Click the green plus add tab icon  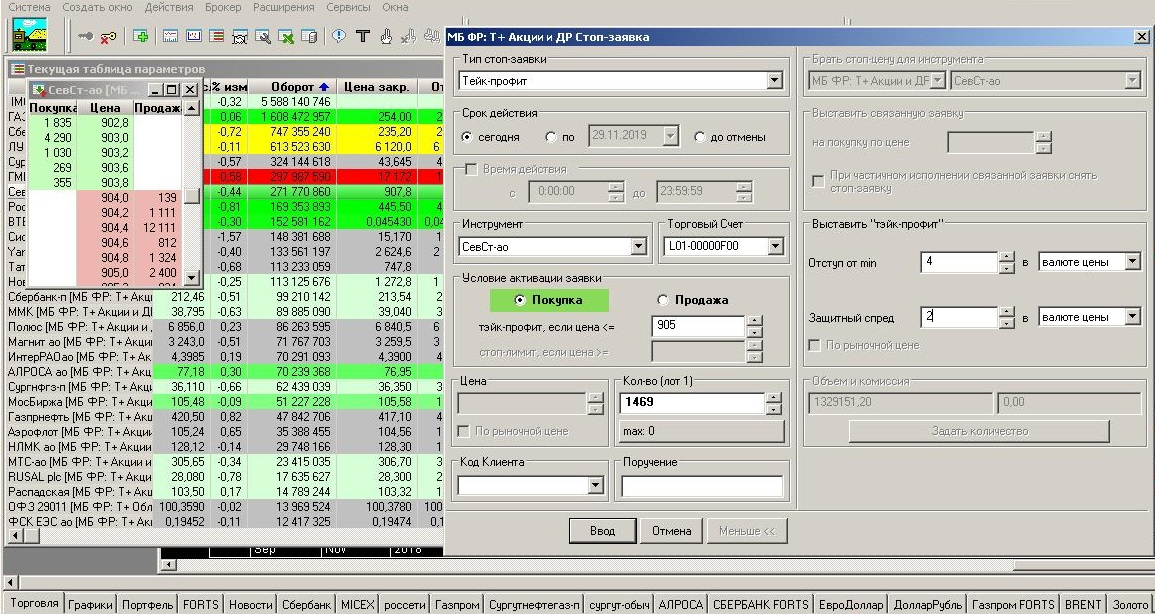(x=141, y=36)
